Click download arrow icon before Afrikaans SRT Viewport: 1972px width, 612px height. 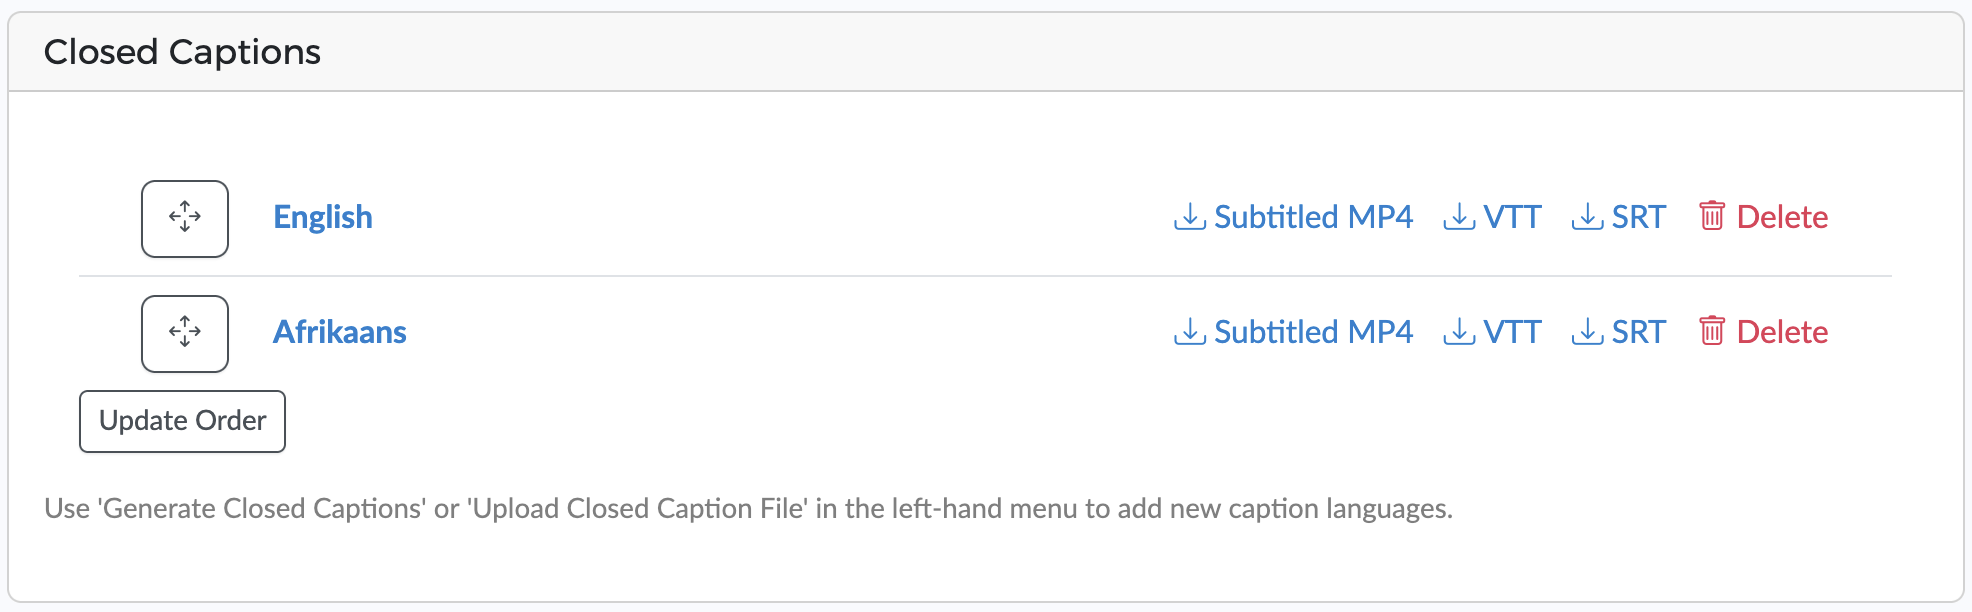1587,331
